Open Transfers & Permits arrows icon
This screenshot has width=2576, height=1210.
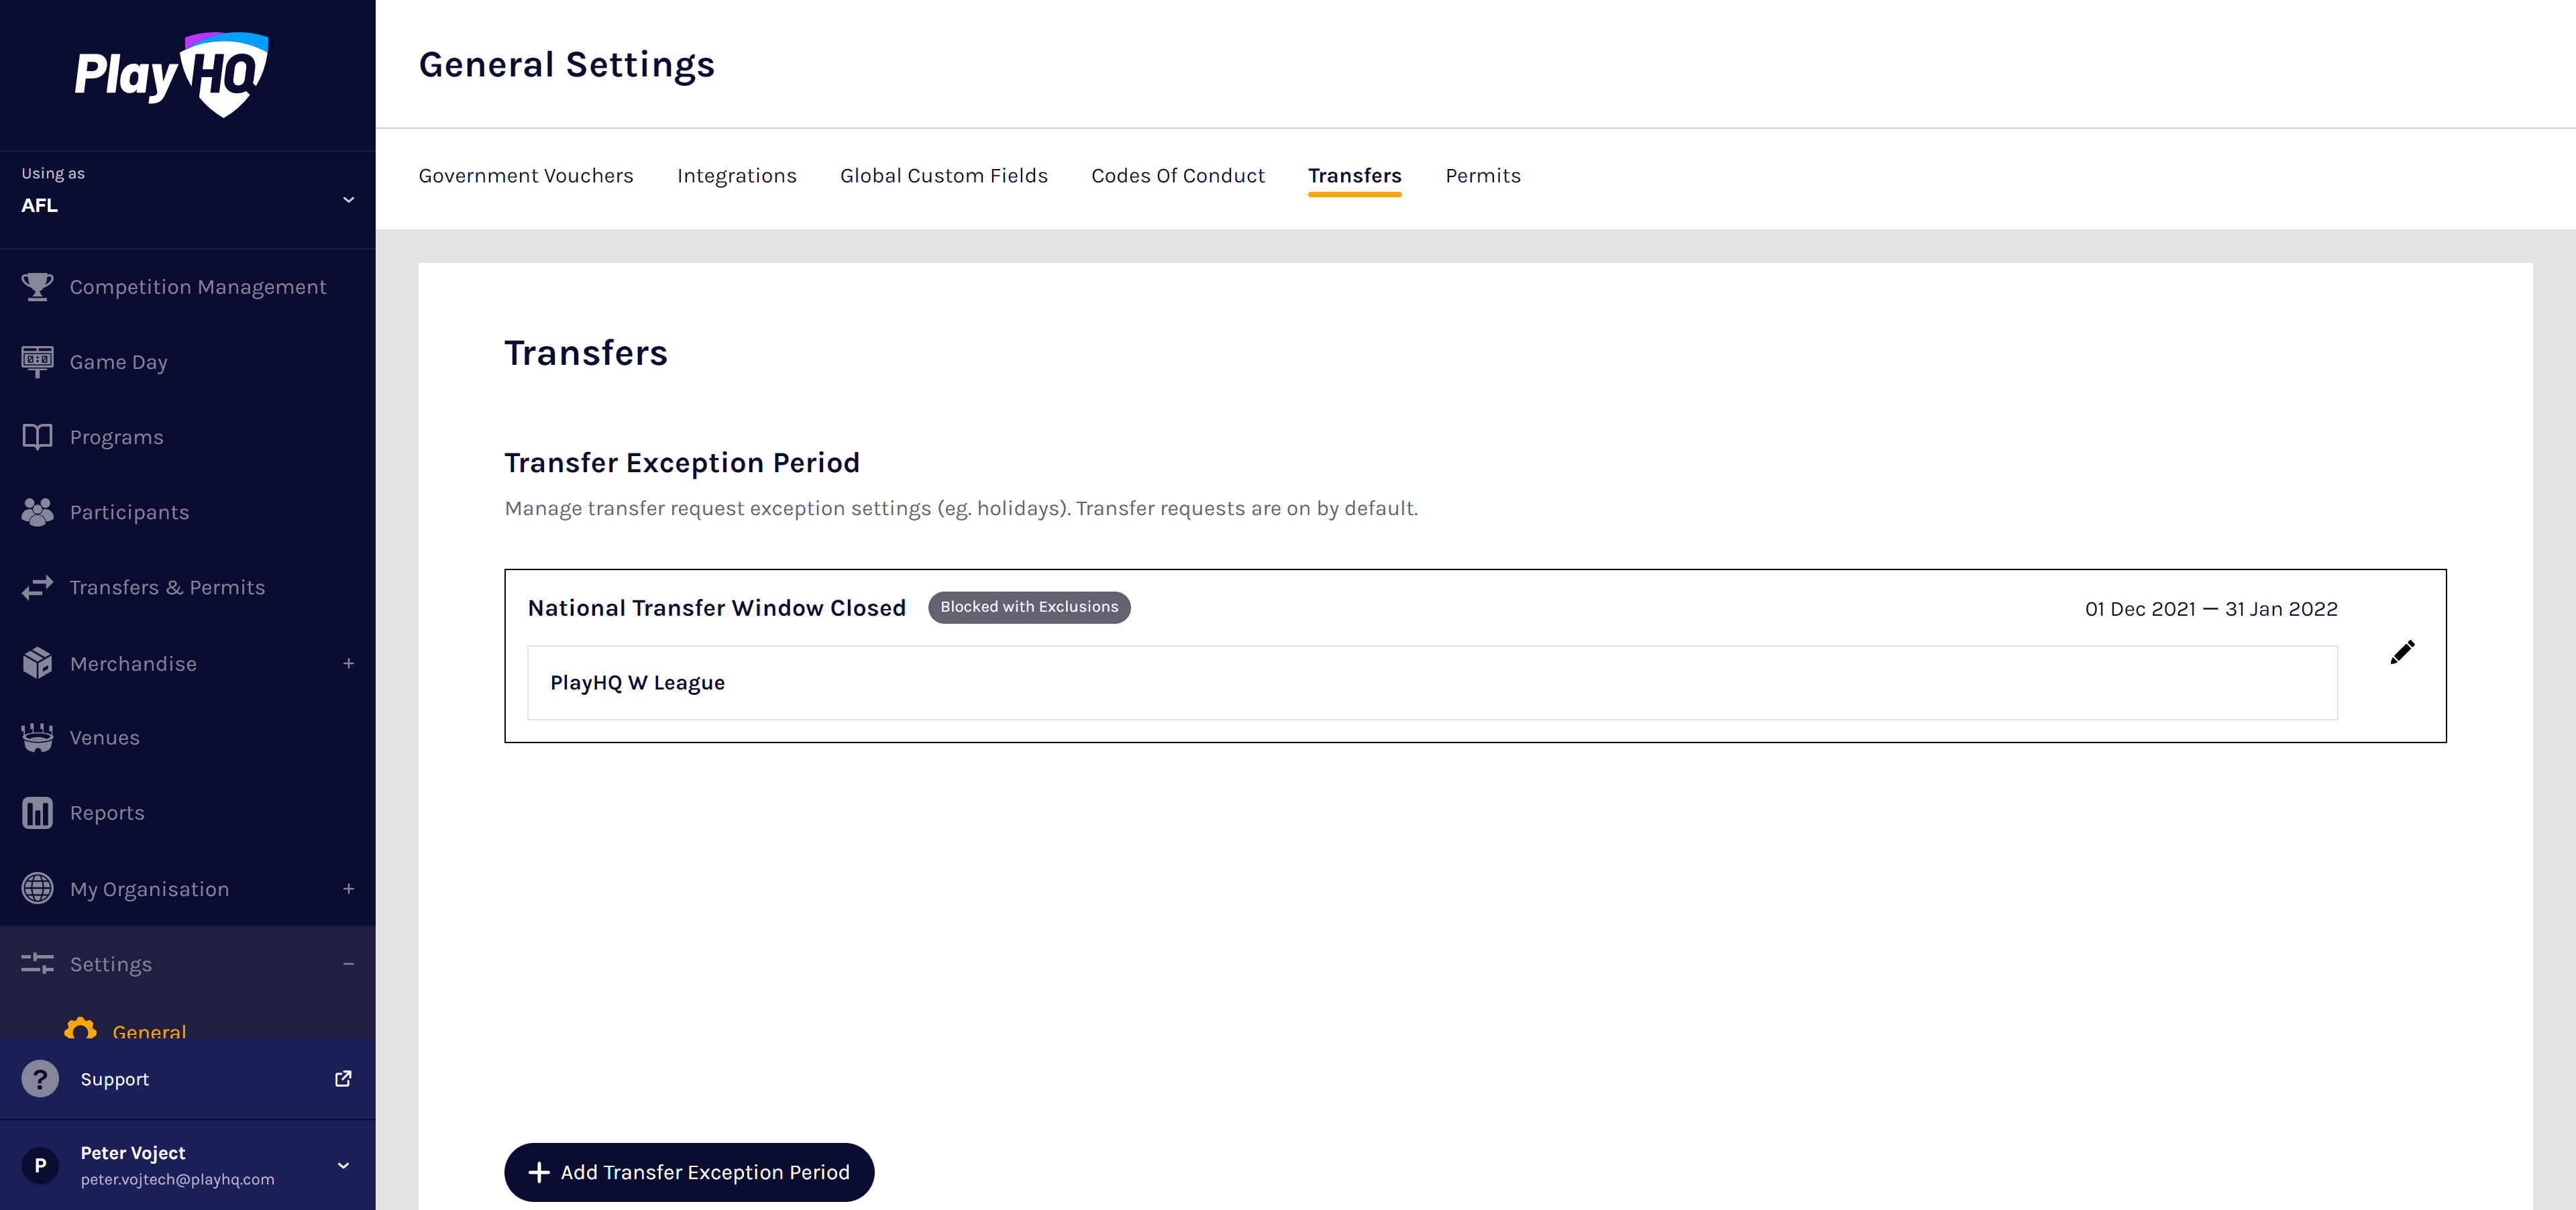click(x=37, y=587)
